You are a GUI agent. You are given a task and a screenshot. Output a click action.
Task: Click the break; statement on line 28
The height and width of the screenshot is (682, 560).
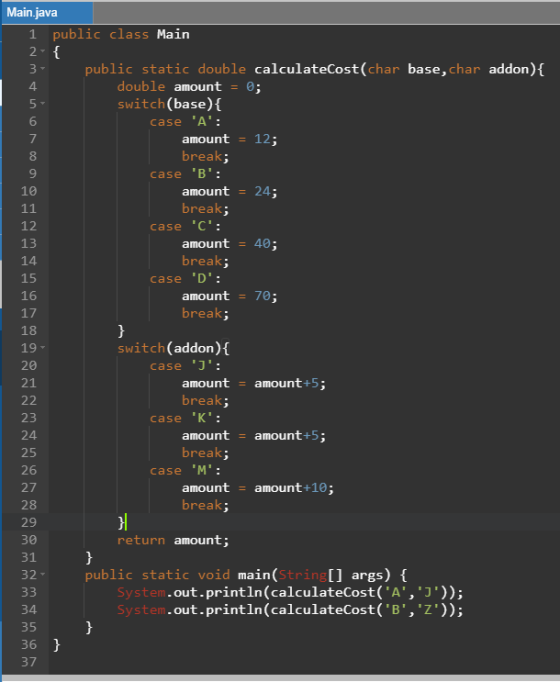(x=205, y=505)
